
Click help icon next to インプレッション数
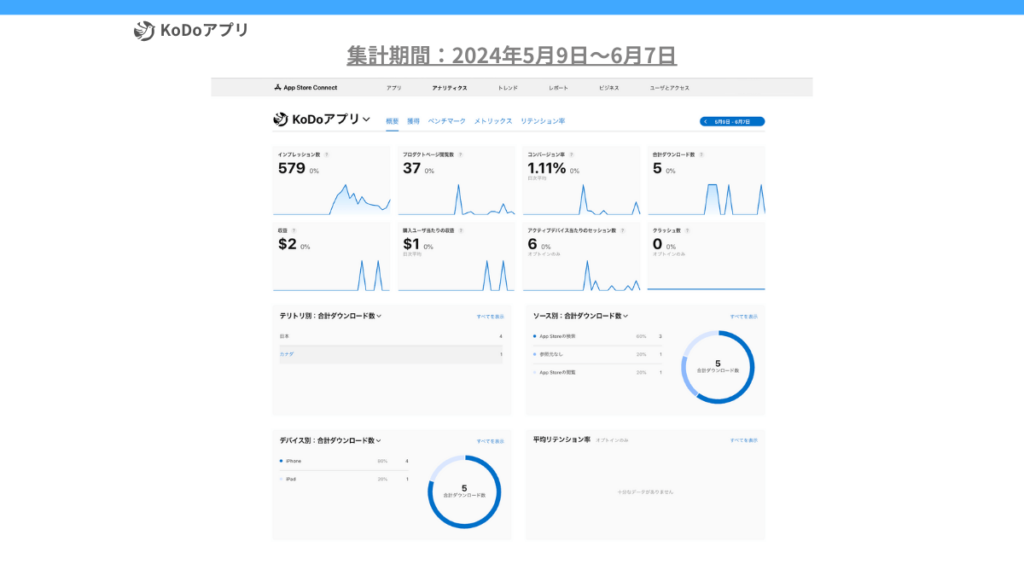pos(327,155)
